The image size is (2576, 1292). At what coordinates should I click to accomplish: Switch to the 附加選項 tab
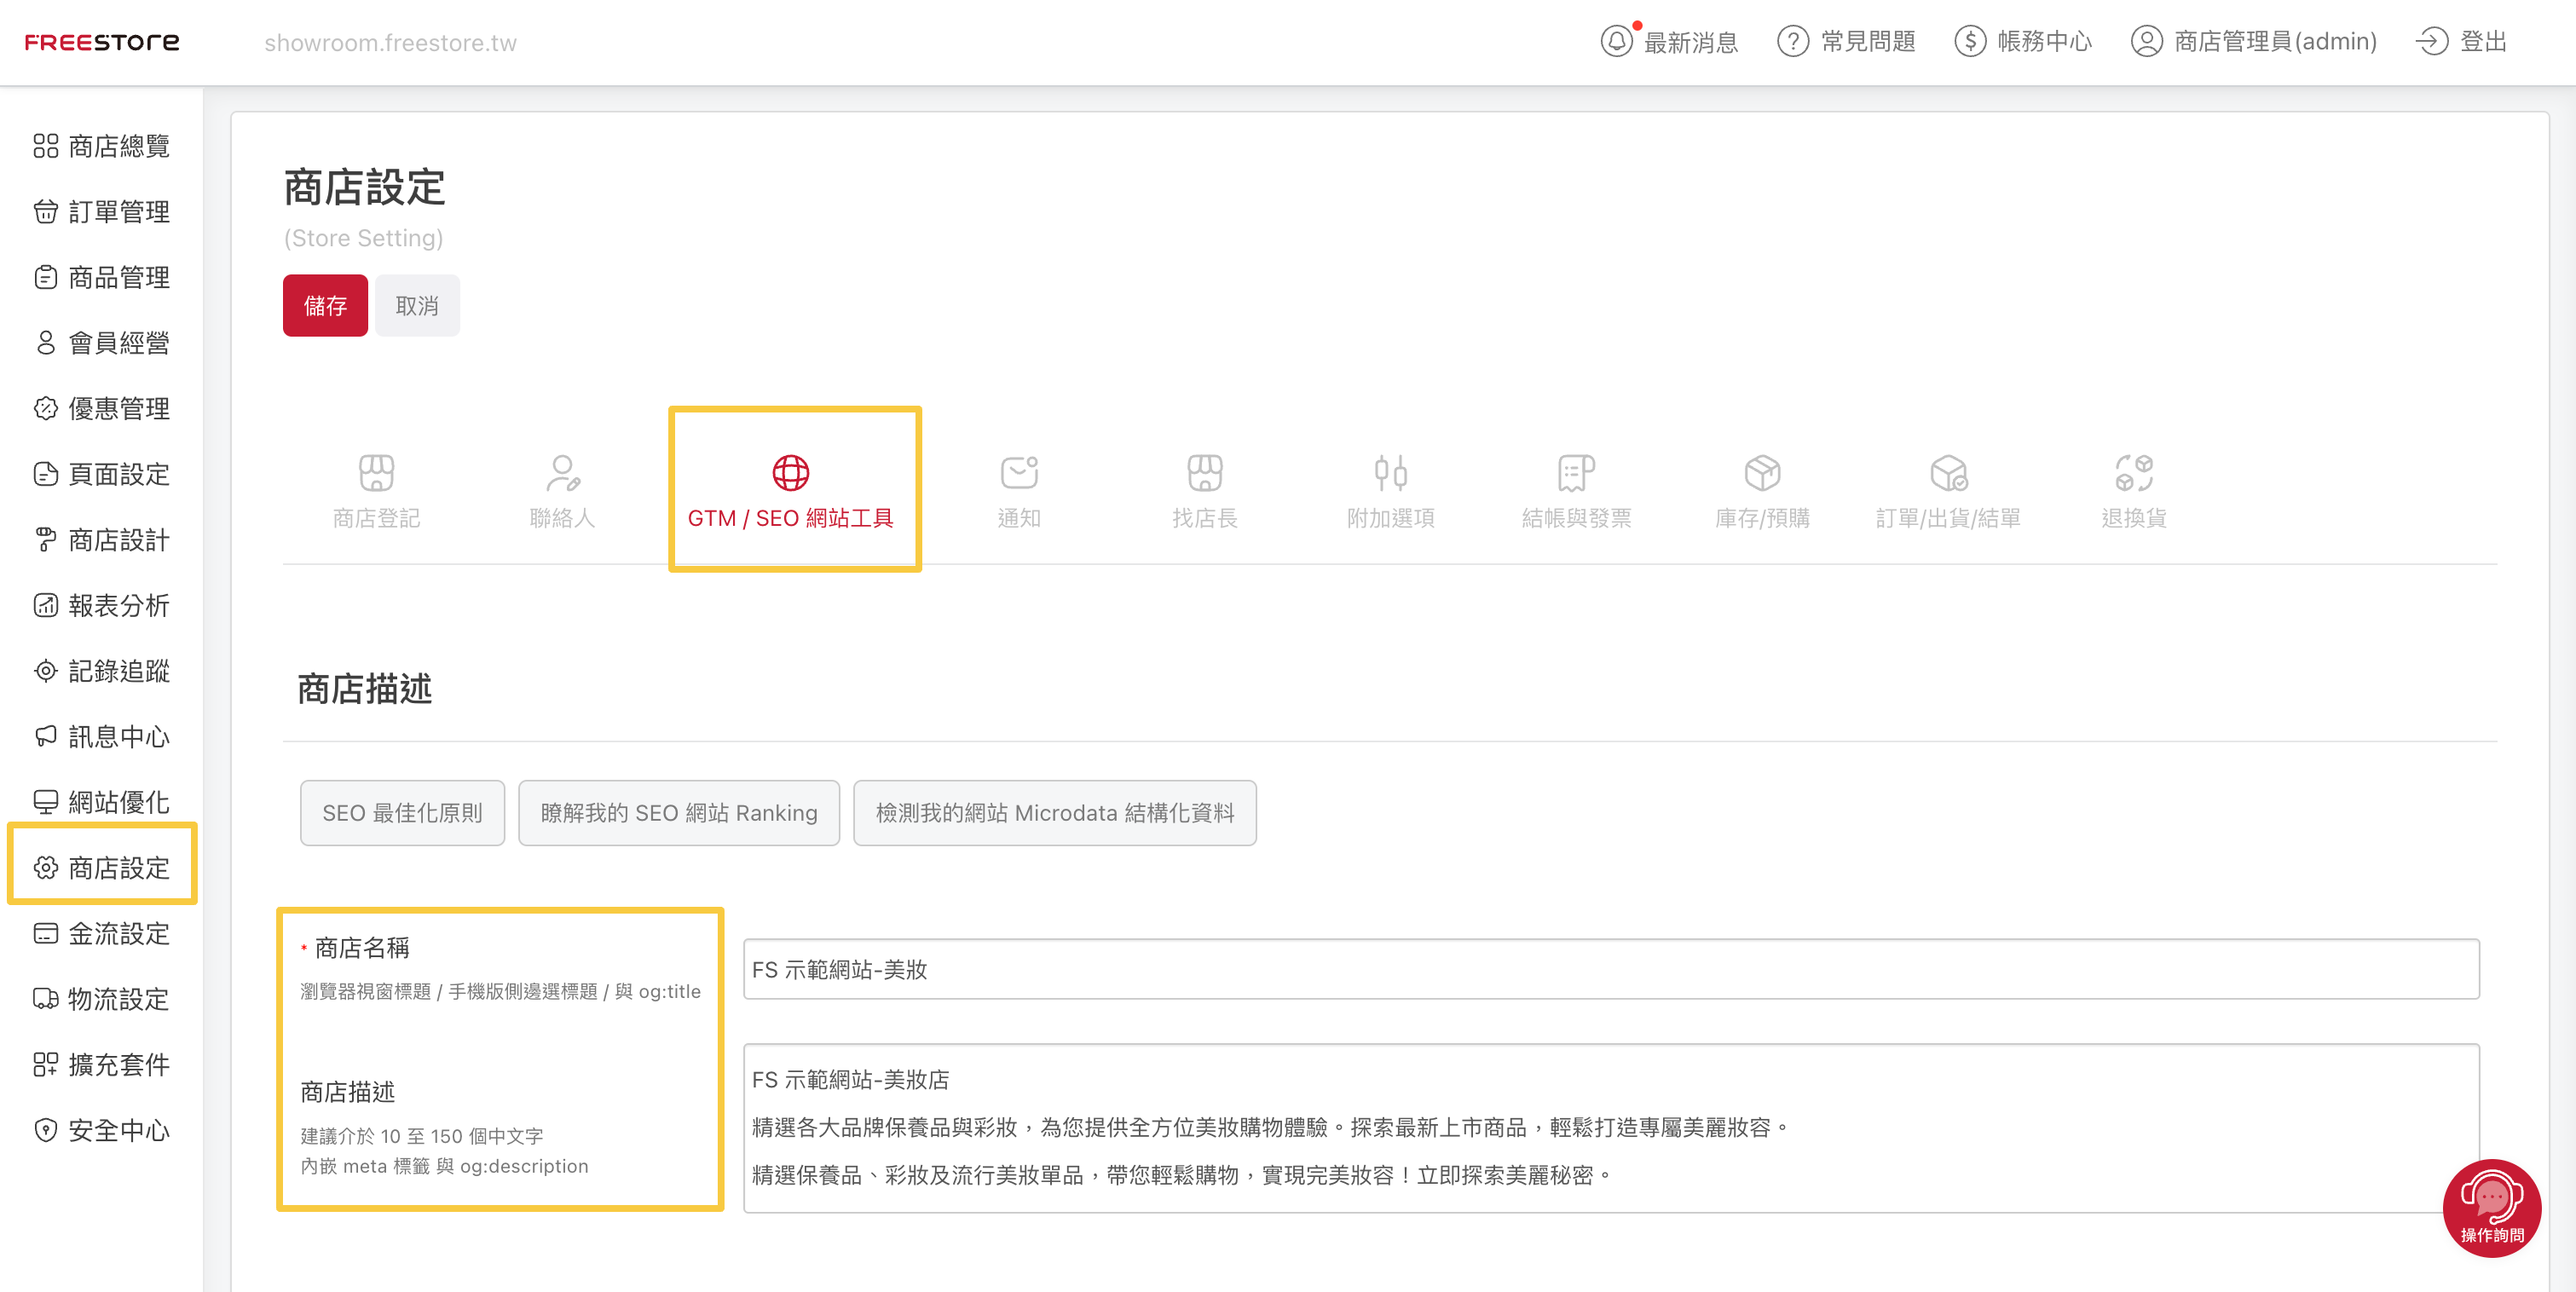point(1391,491)
